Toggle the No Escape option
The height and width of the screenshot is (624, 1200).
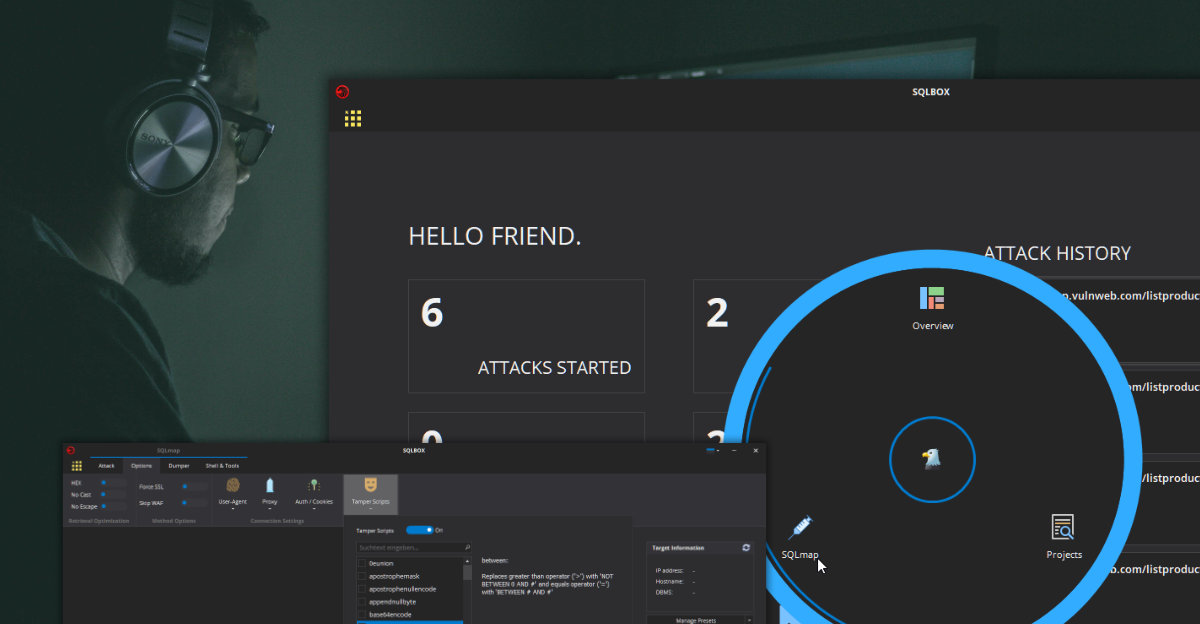coord(114,506)
